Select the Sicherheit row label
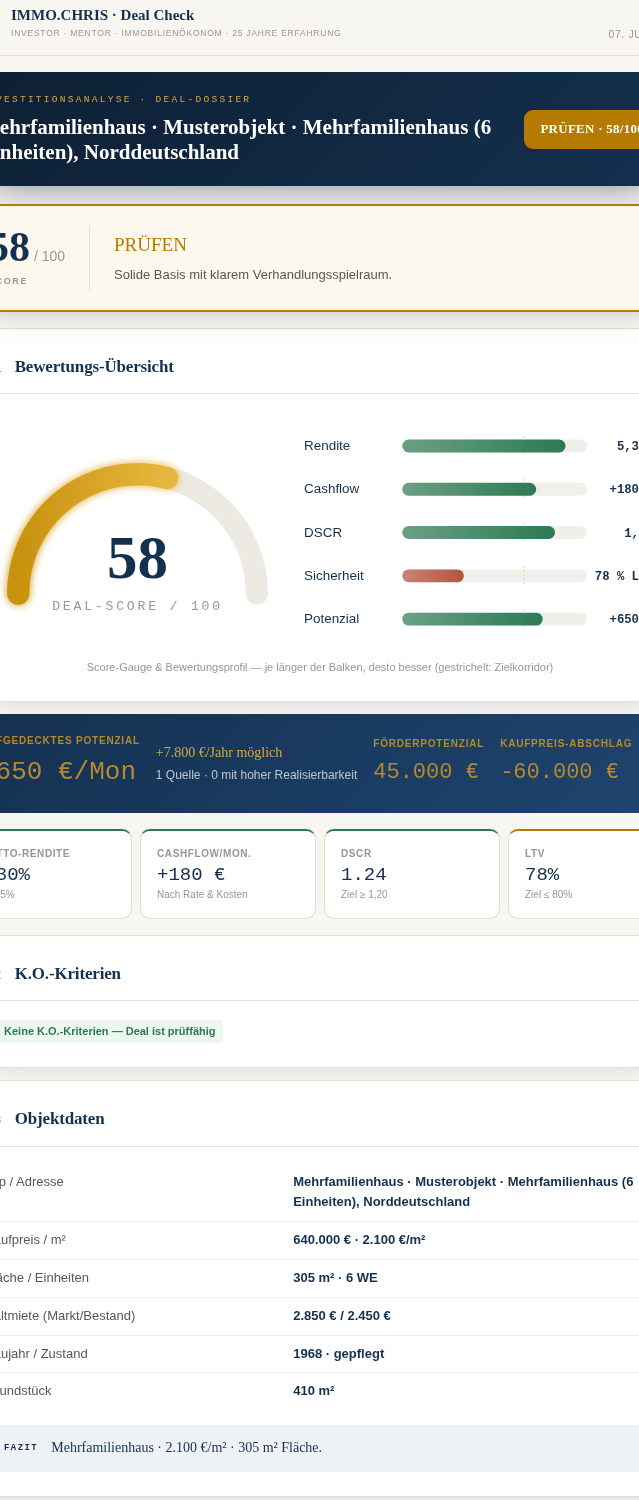The width and height of the screenshot is (639, 1500). click(x=334, y=576)
